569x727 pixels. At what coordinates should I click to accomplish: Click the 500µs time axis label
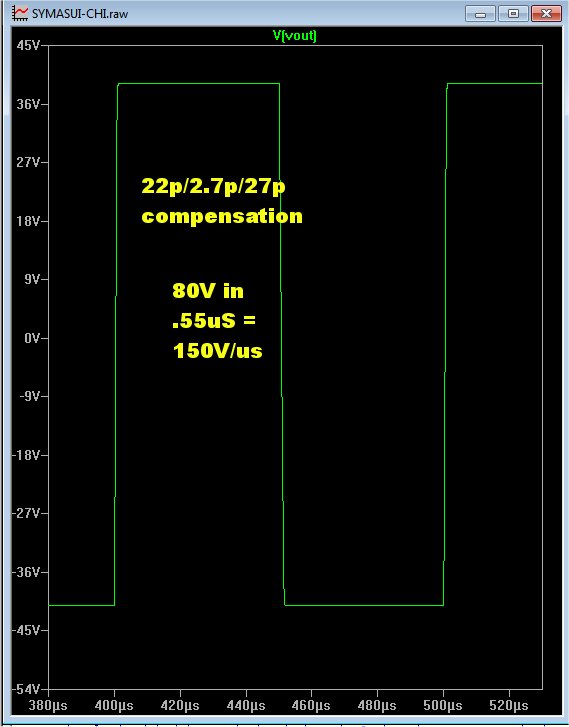(x=443, y=706)
